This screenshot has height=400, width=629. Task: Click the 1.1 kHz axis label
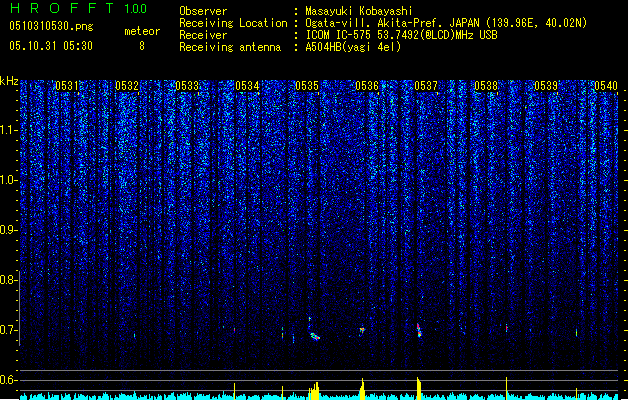(x=8, y=130)
